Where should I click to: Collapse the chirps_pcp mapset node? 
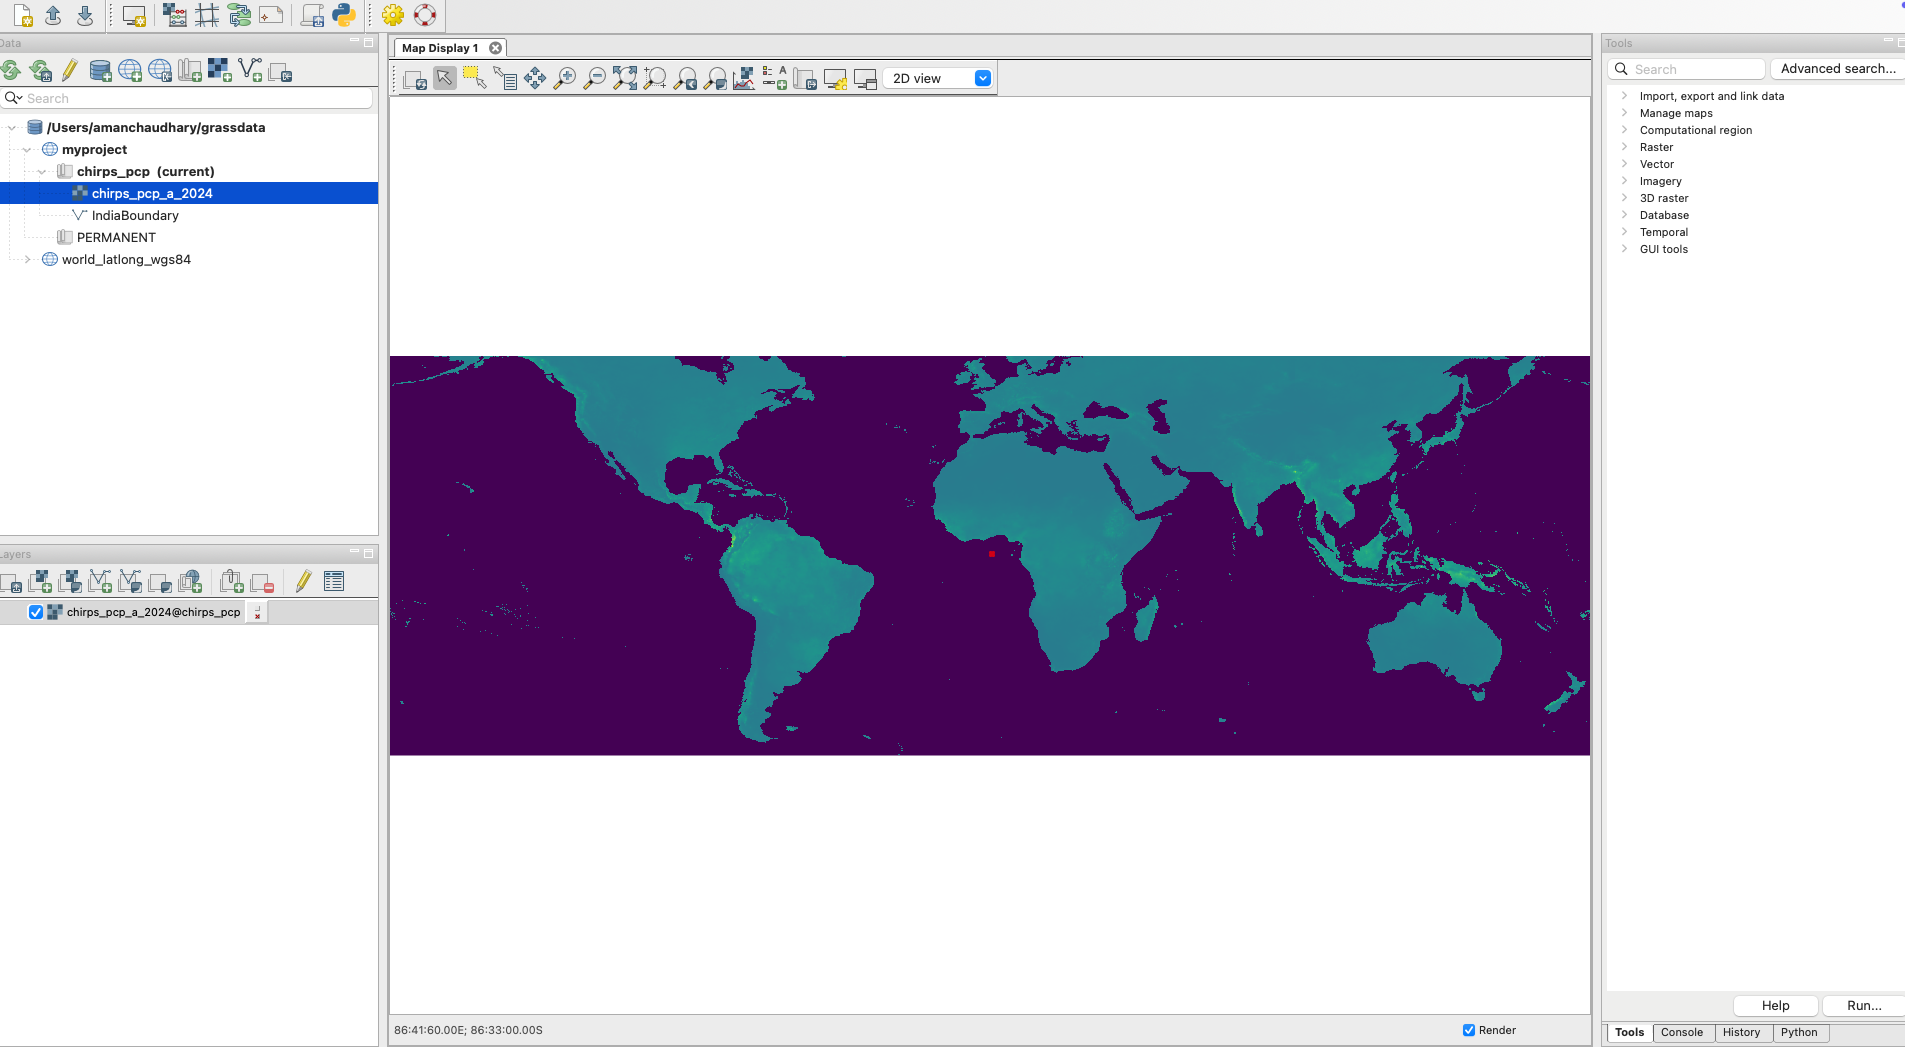pos(42,171)
